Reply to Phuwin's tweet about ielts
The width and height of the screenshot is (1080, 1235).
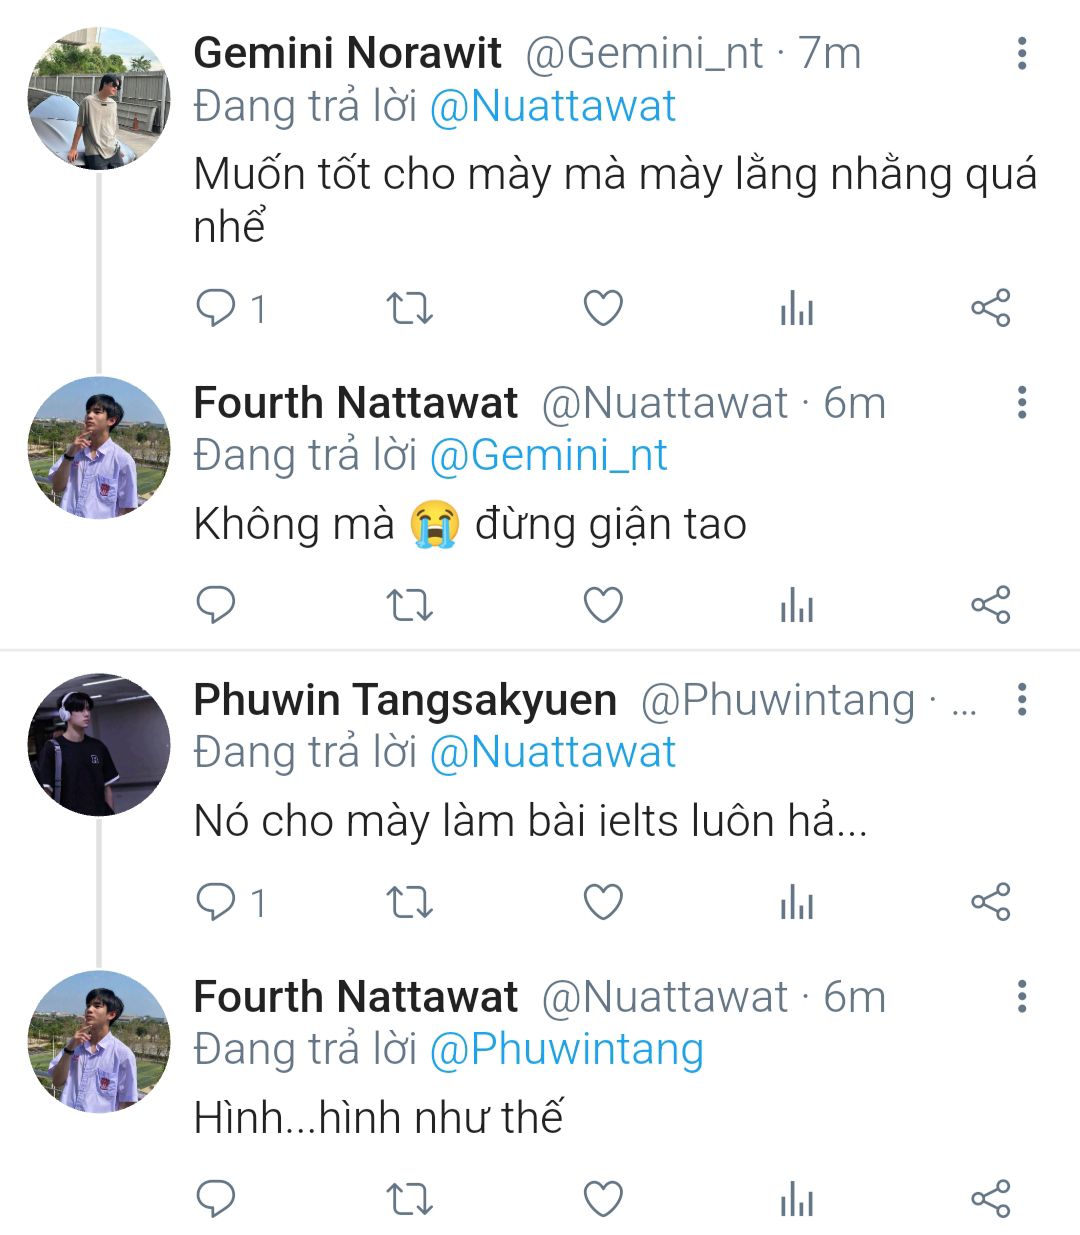[x=216, y=902]
